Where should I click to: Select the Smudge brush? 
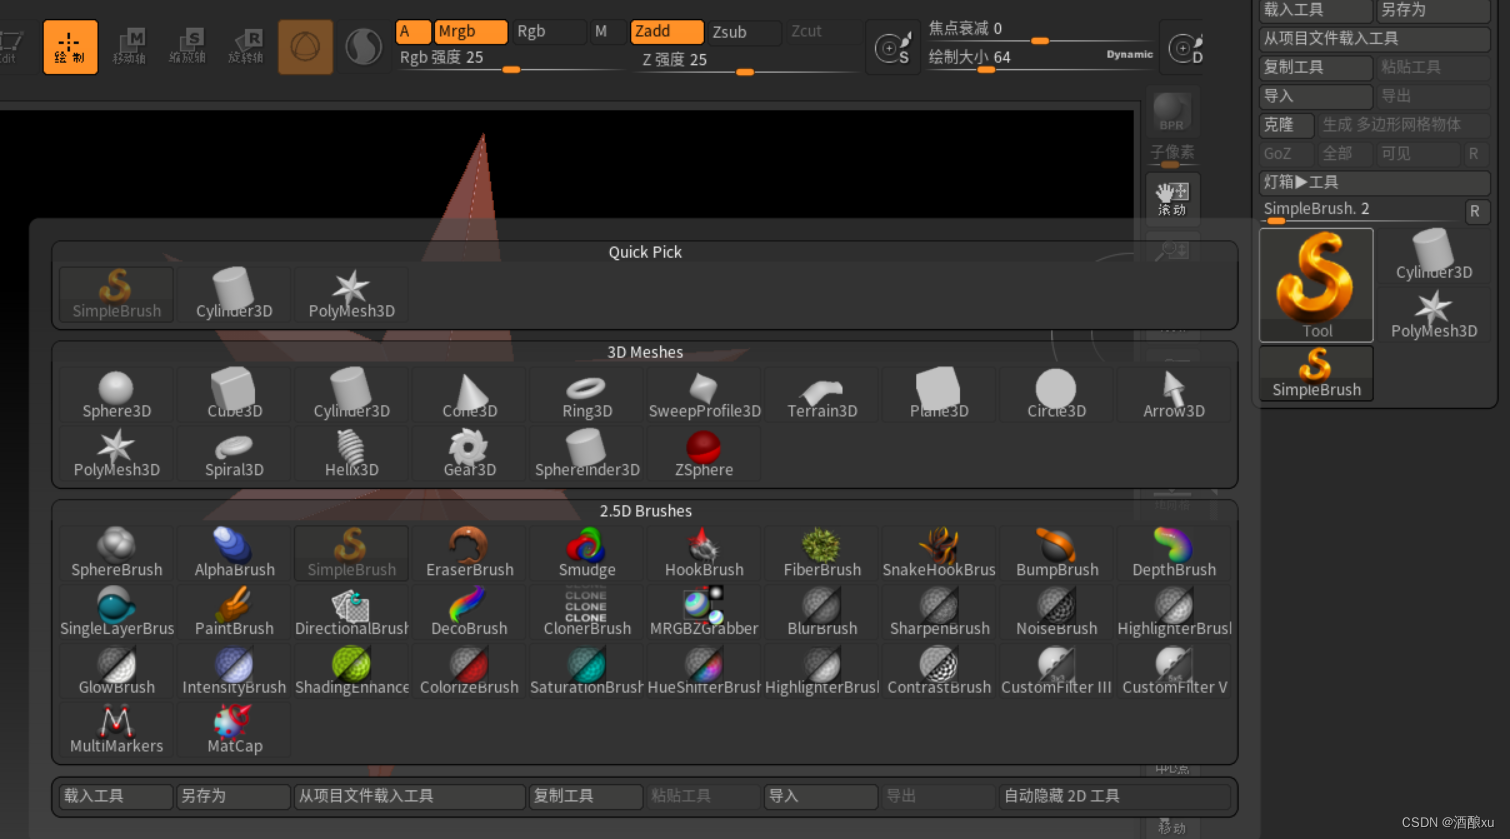coord(587,553)
